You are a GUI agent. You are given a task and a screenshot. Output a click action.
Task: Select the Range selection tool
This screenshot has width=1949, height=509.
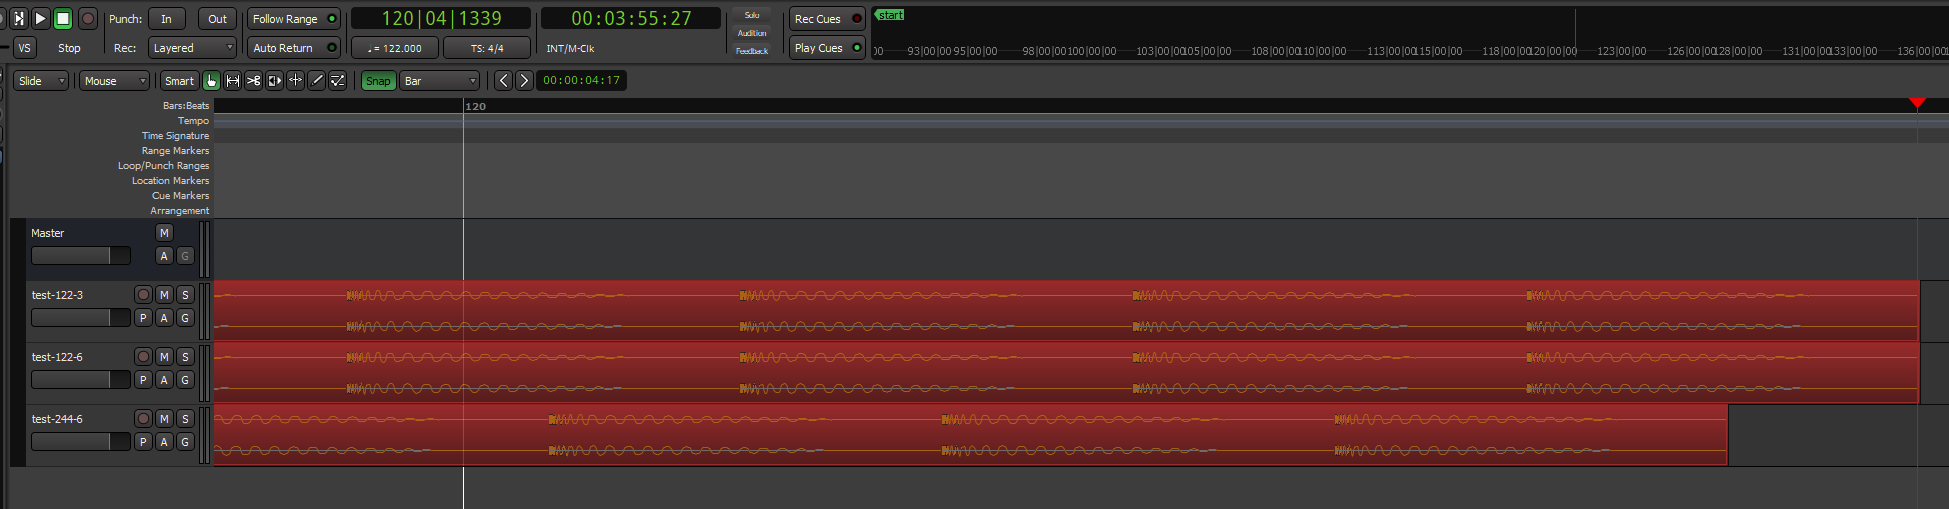tap(232, 81)
